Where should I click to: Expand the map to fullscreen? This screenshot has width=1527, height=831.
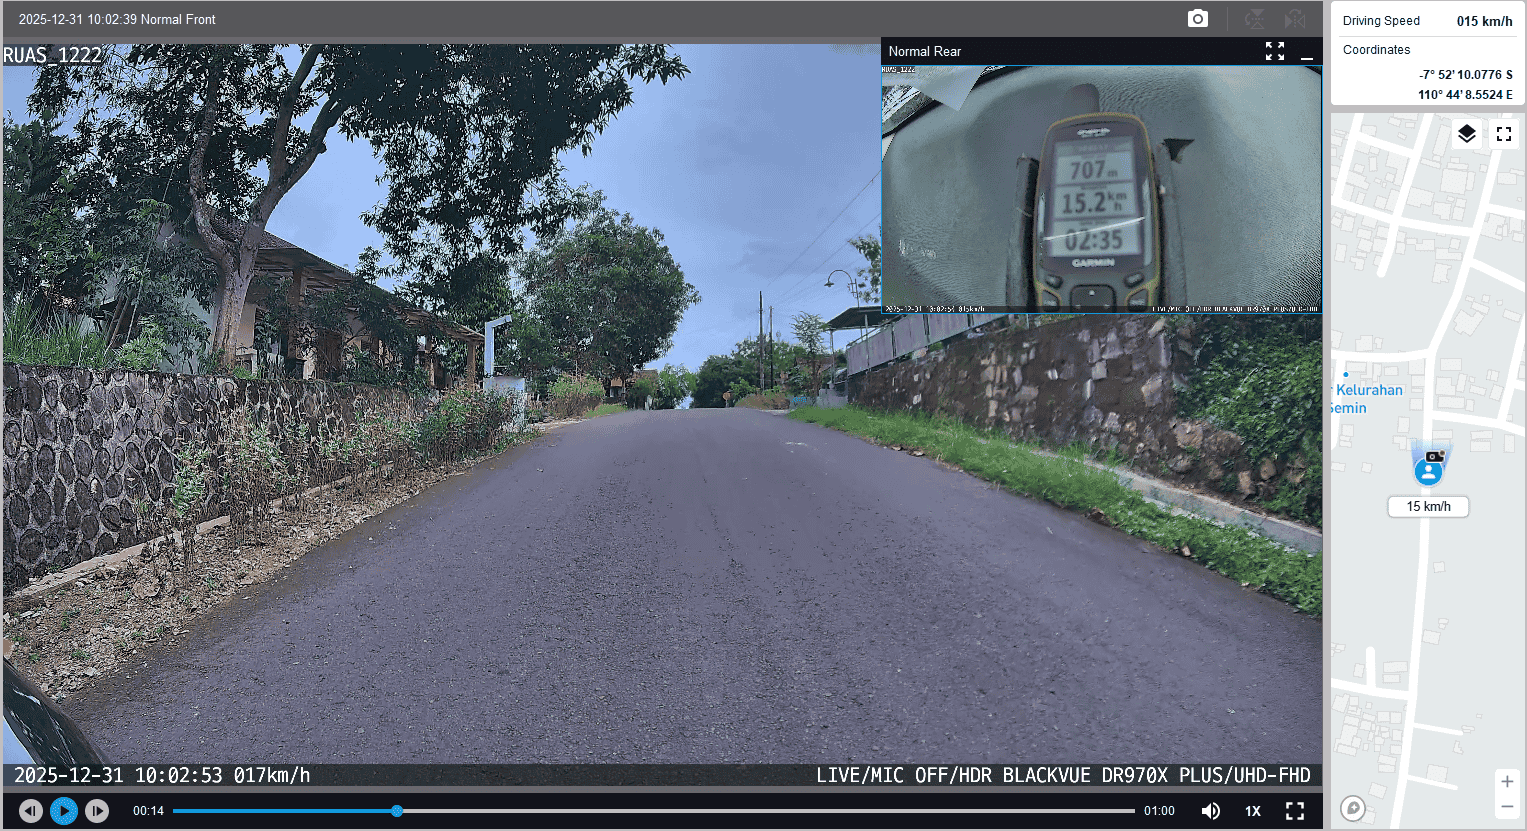[1504, 134]
